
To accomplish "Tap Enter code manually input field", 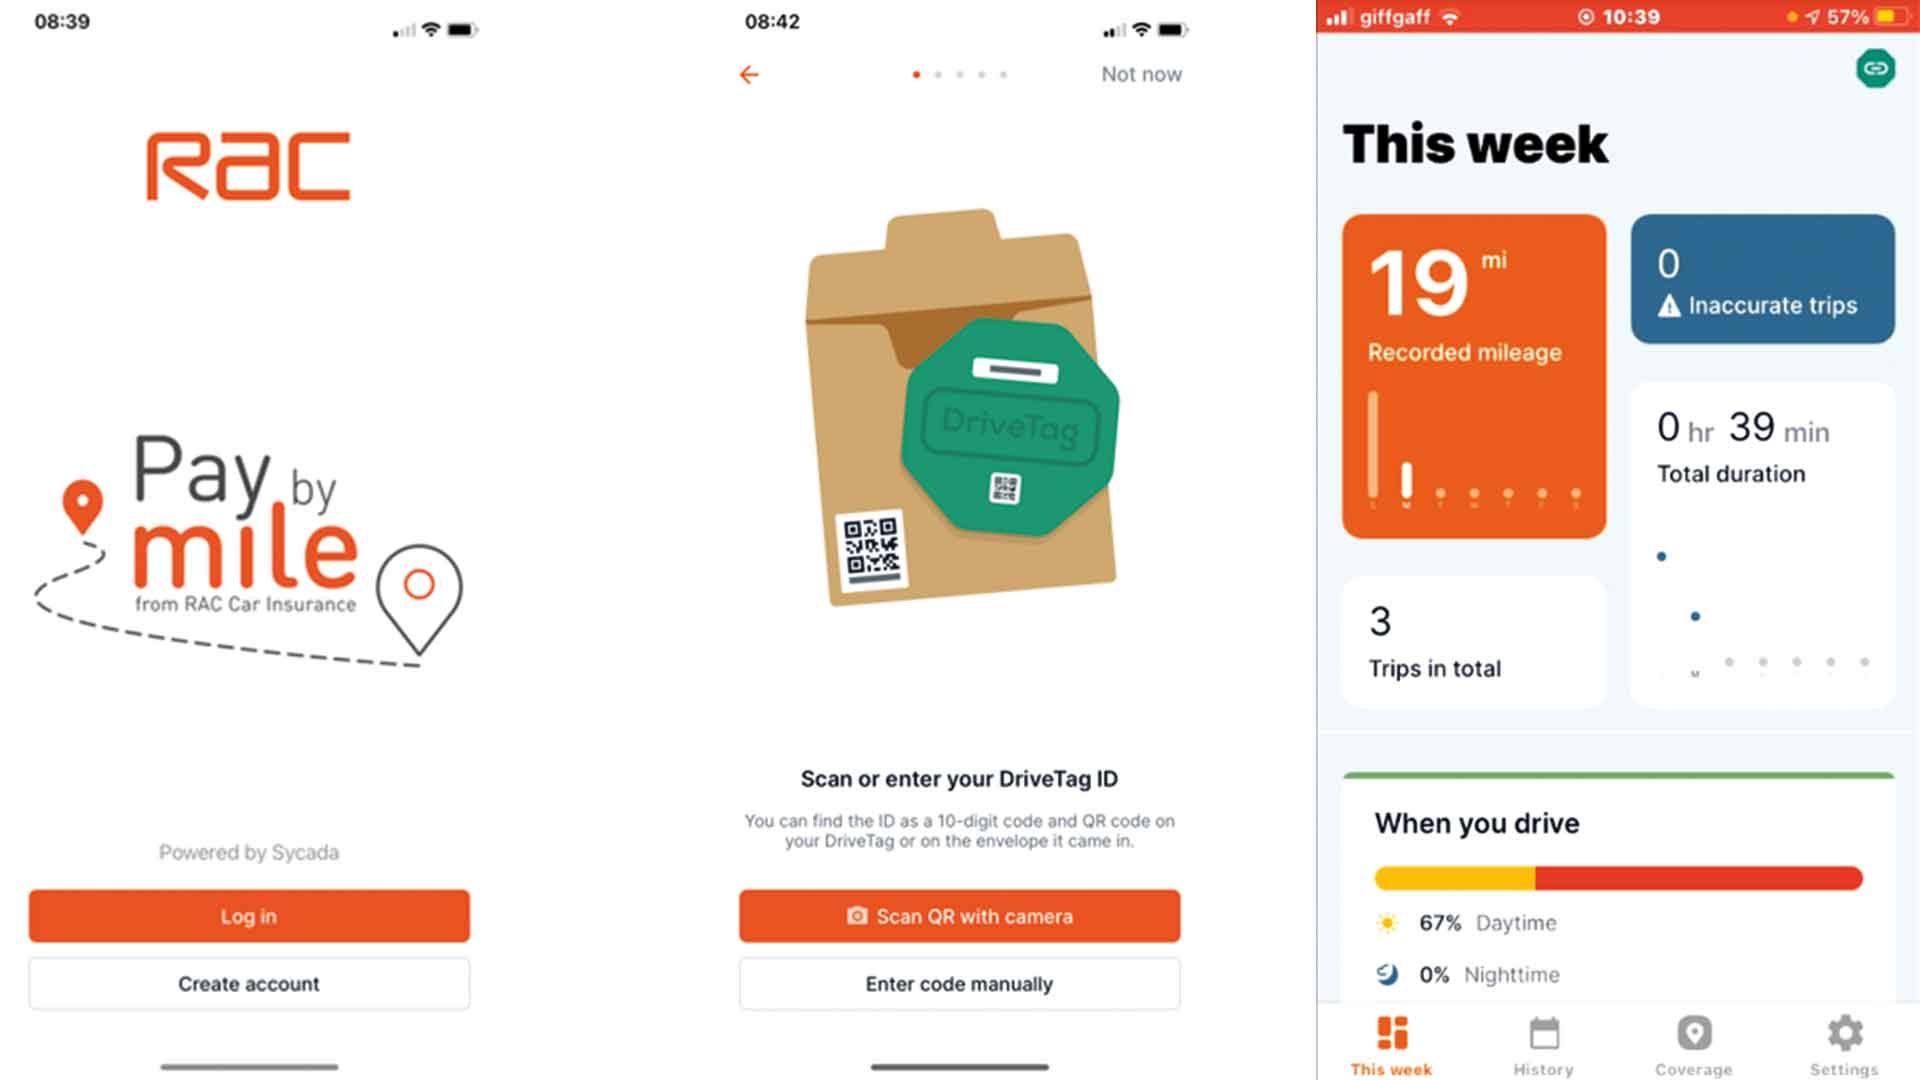I will coord(959,984).
